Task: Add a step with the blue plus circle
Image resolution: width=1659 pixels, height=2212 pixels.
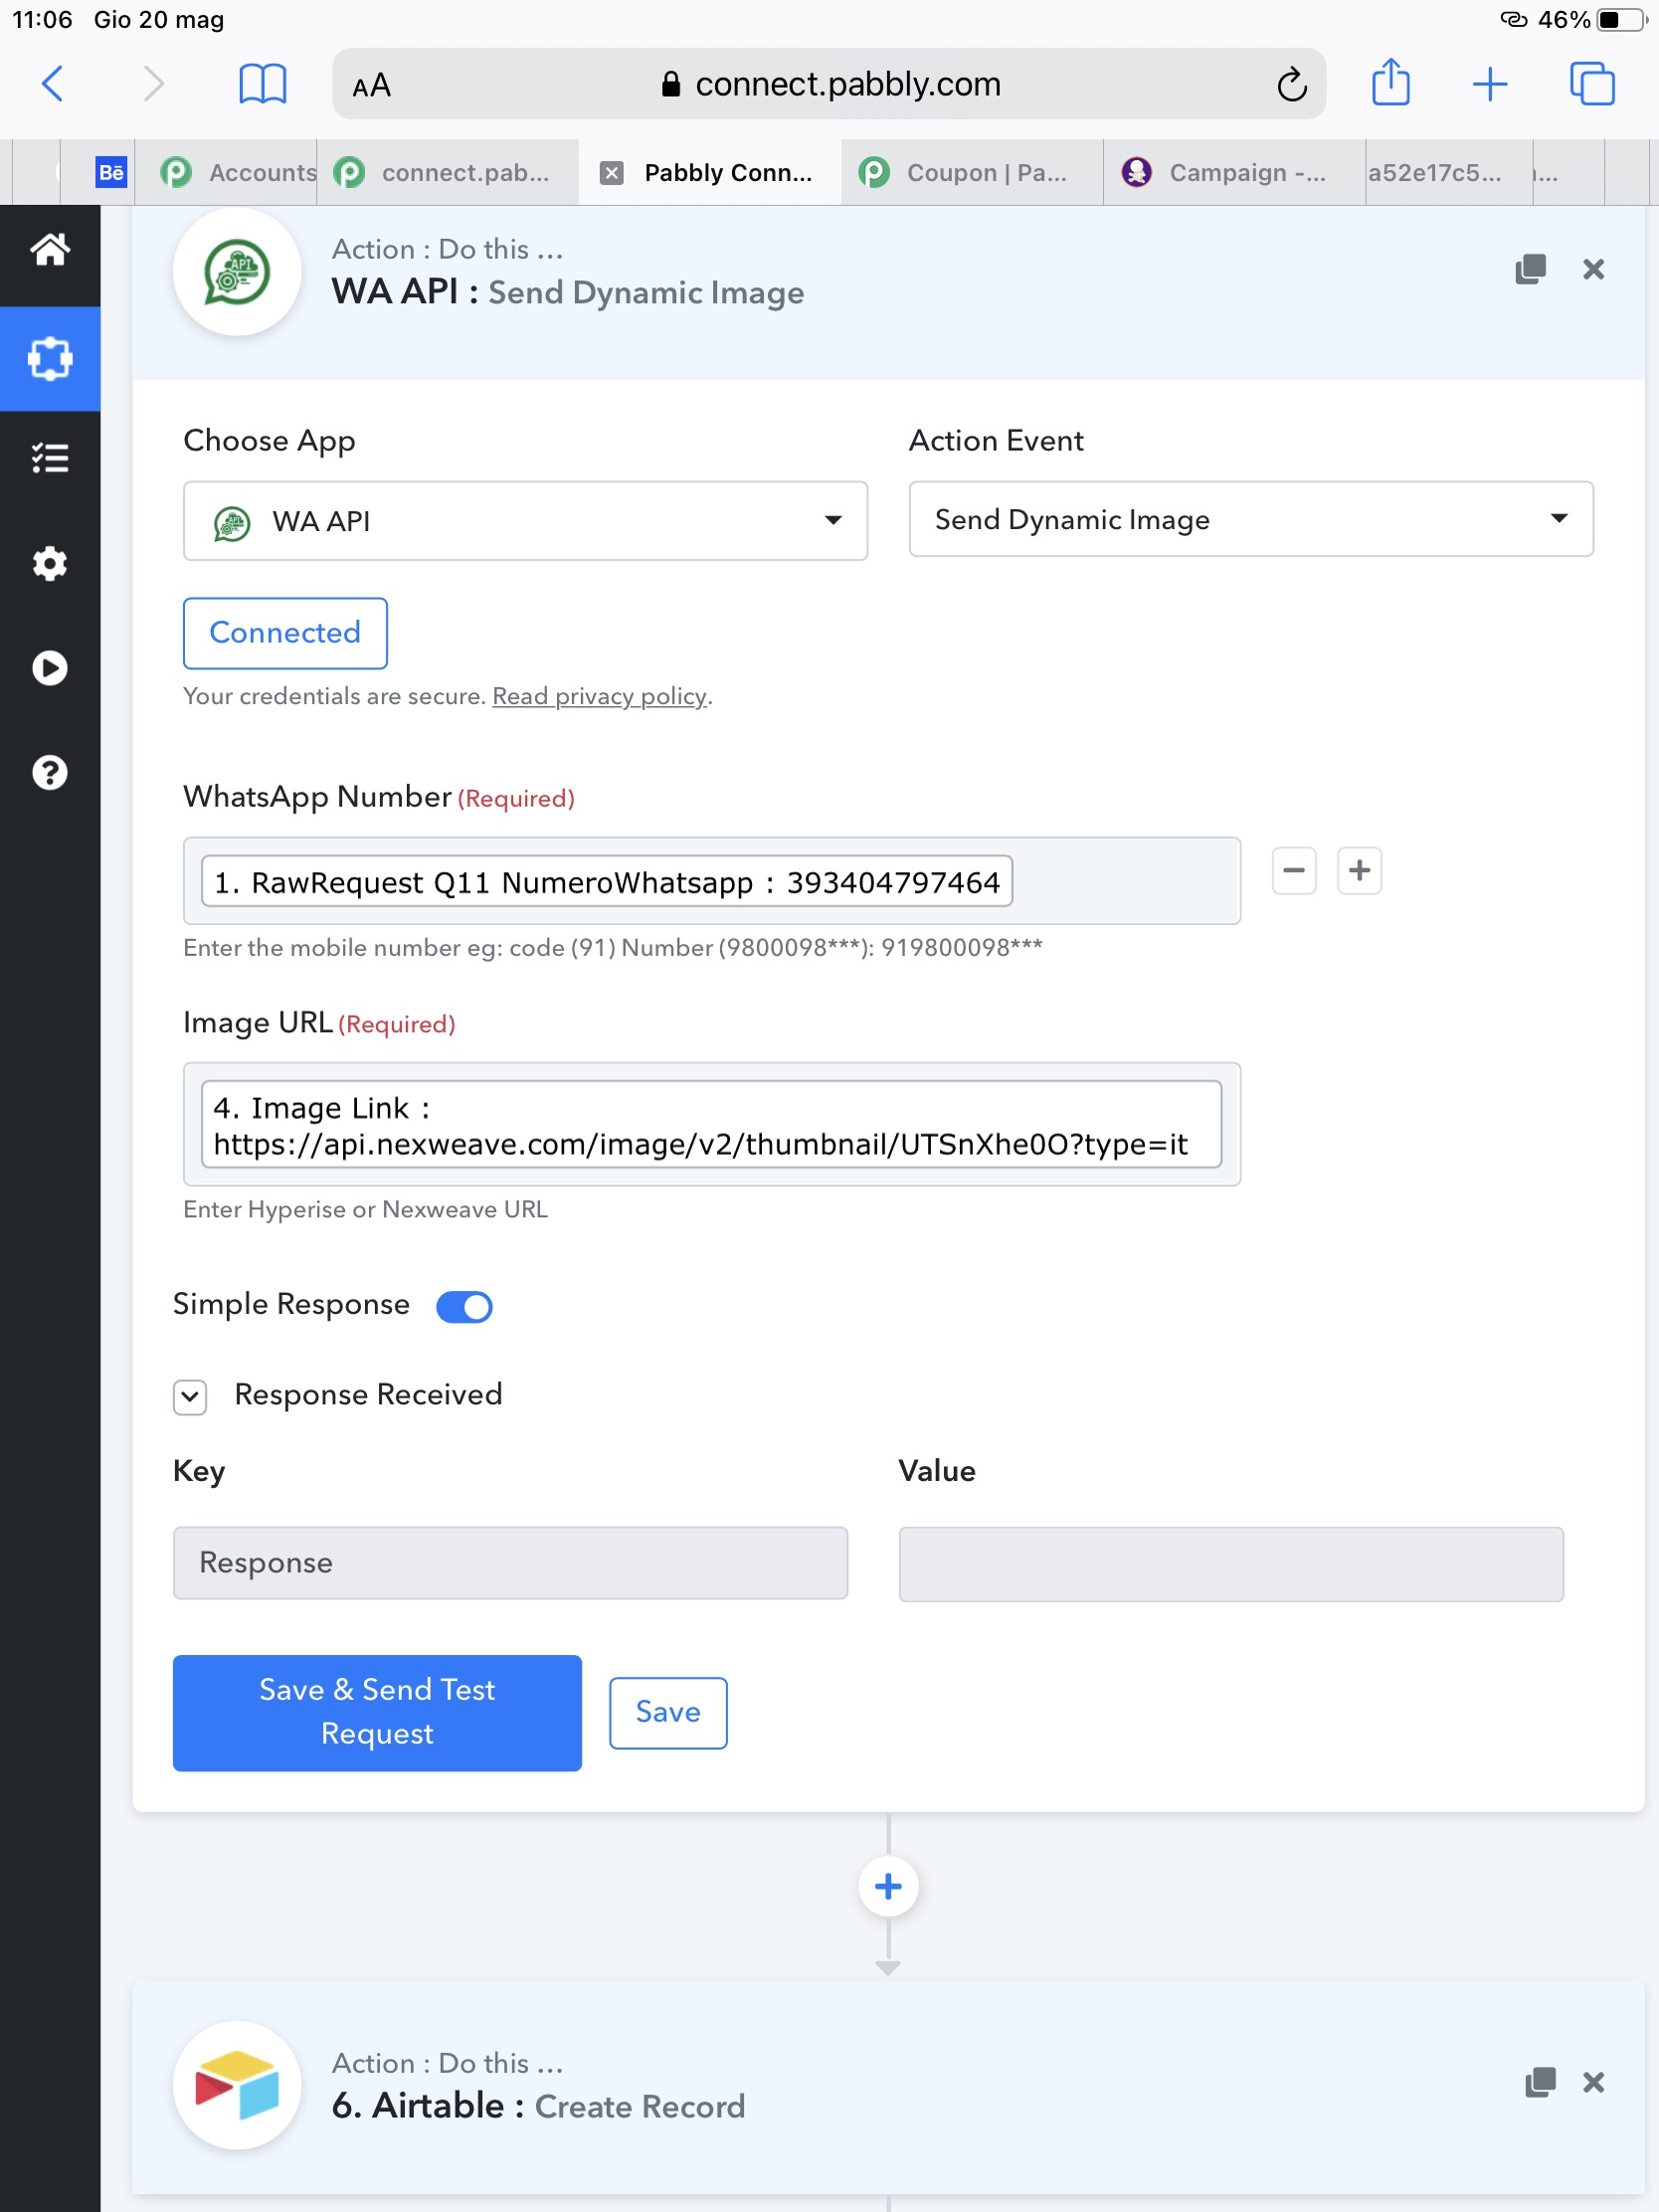Action: click(x=888, y=1887)
